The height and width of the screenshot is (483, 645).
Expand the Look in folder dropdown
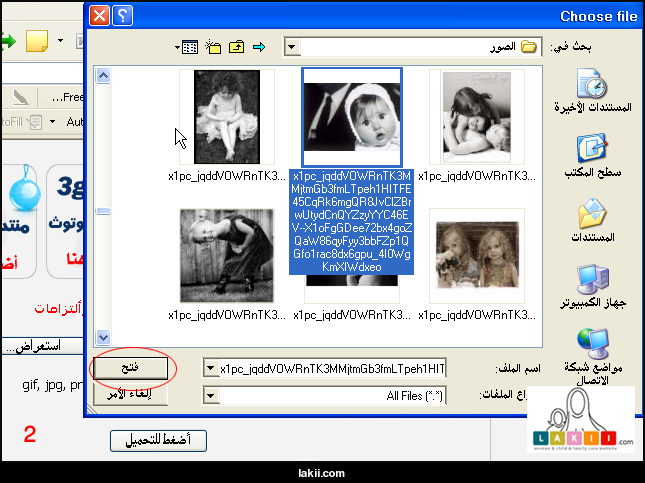291,47
